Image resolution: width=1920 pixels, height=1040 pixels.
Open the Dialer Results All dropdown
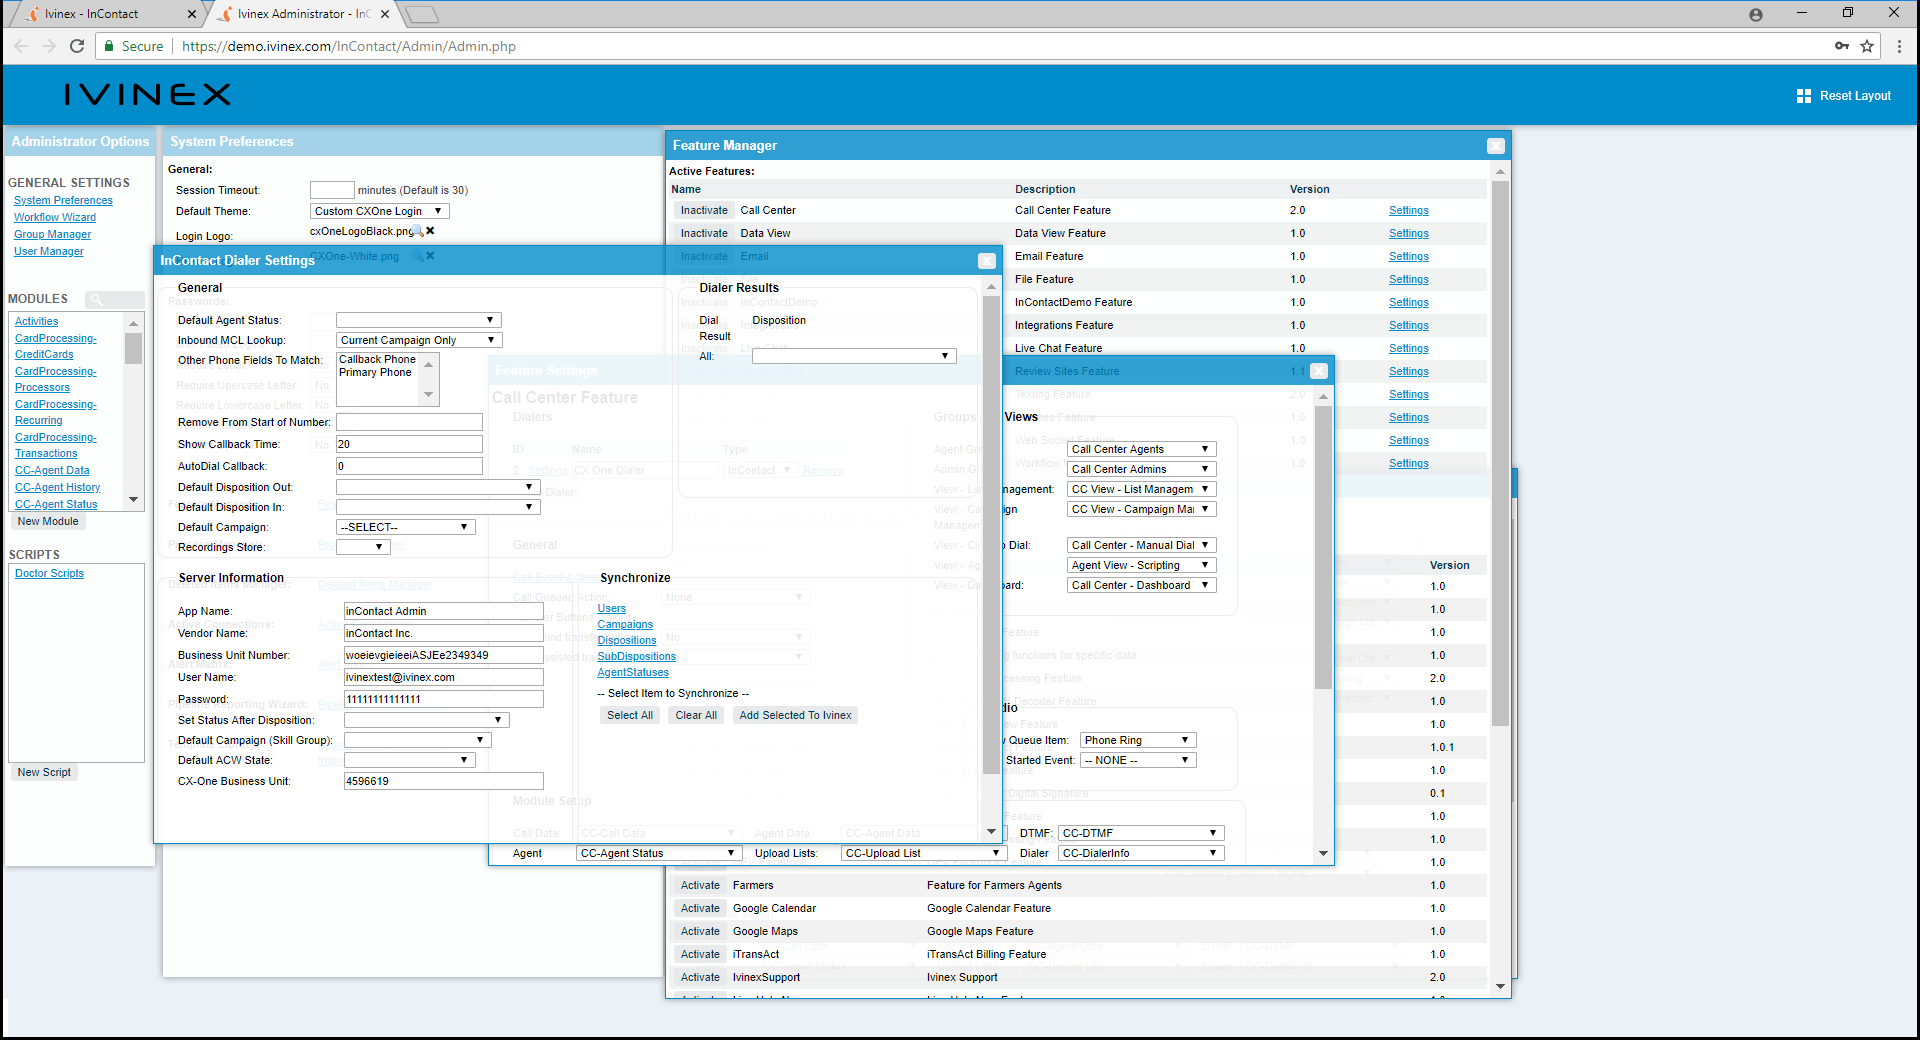tap(854, 356)
